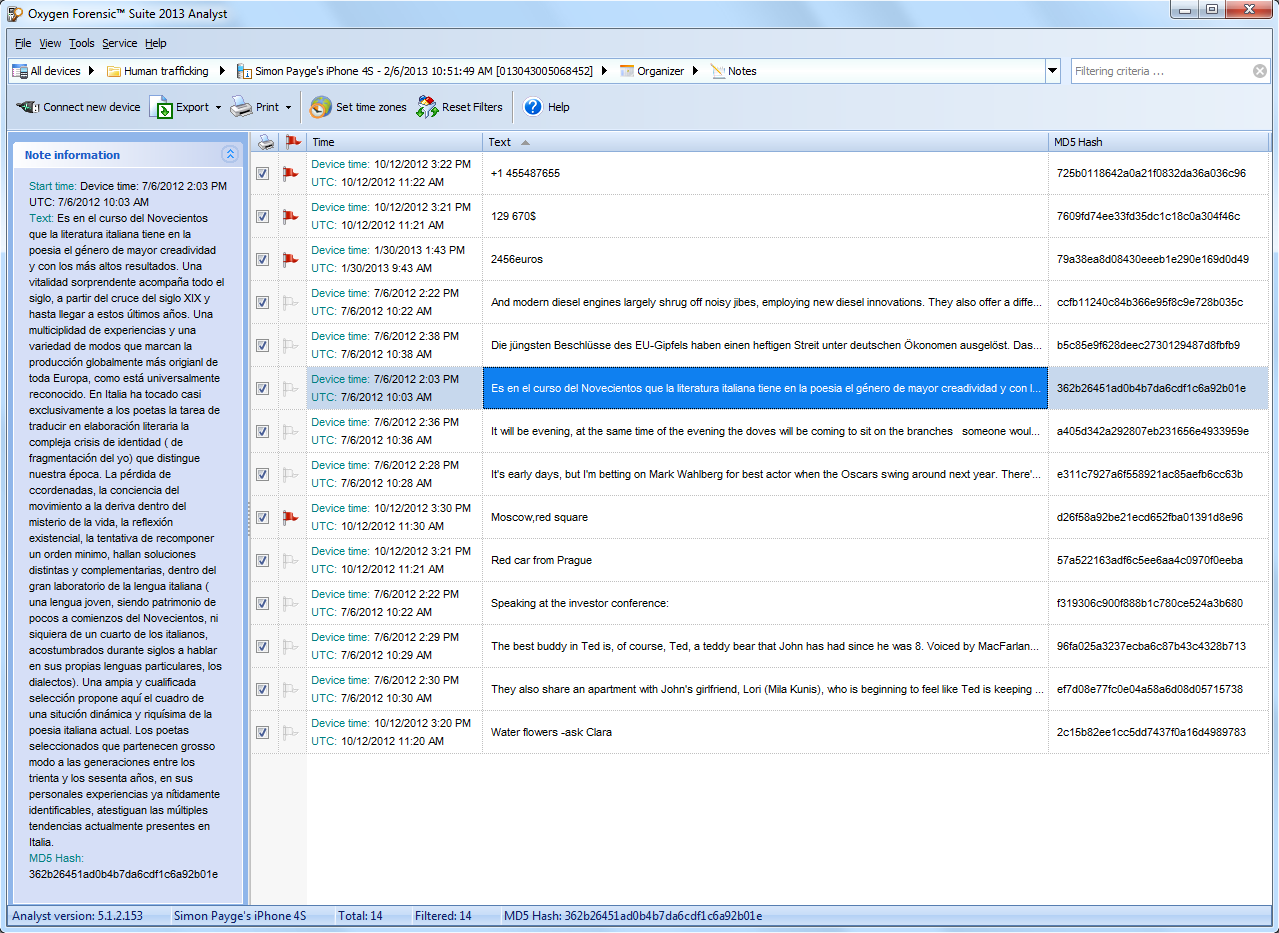
Task: Uncheck the 2456euros note checkbox
Action: pyautogui.click(x=263, y=259)
